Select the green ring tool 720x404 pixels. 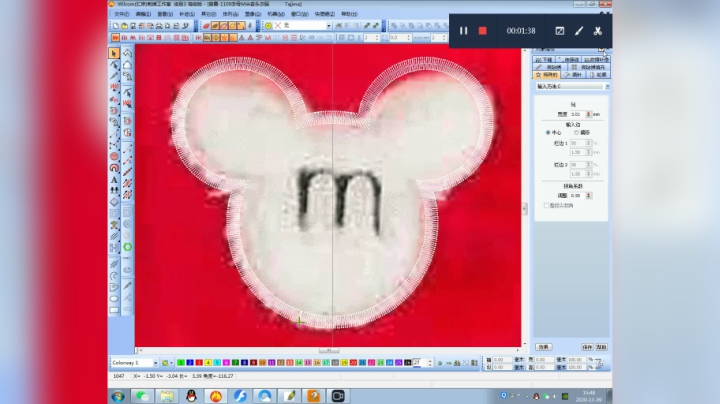[127, 247]
